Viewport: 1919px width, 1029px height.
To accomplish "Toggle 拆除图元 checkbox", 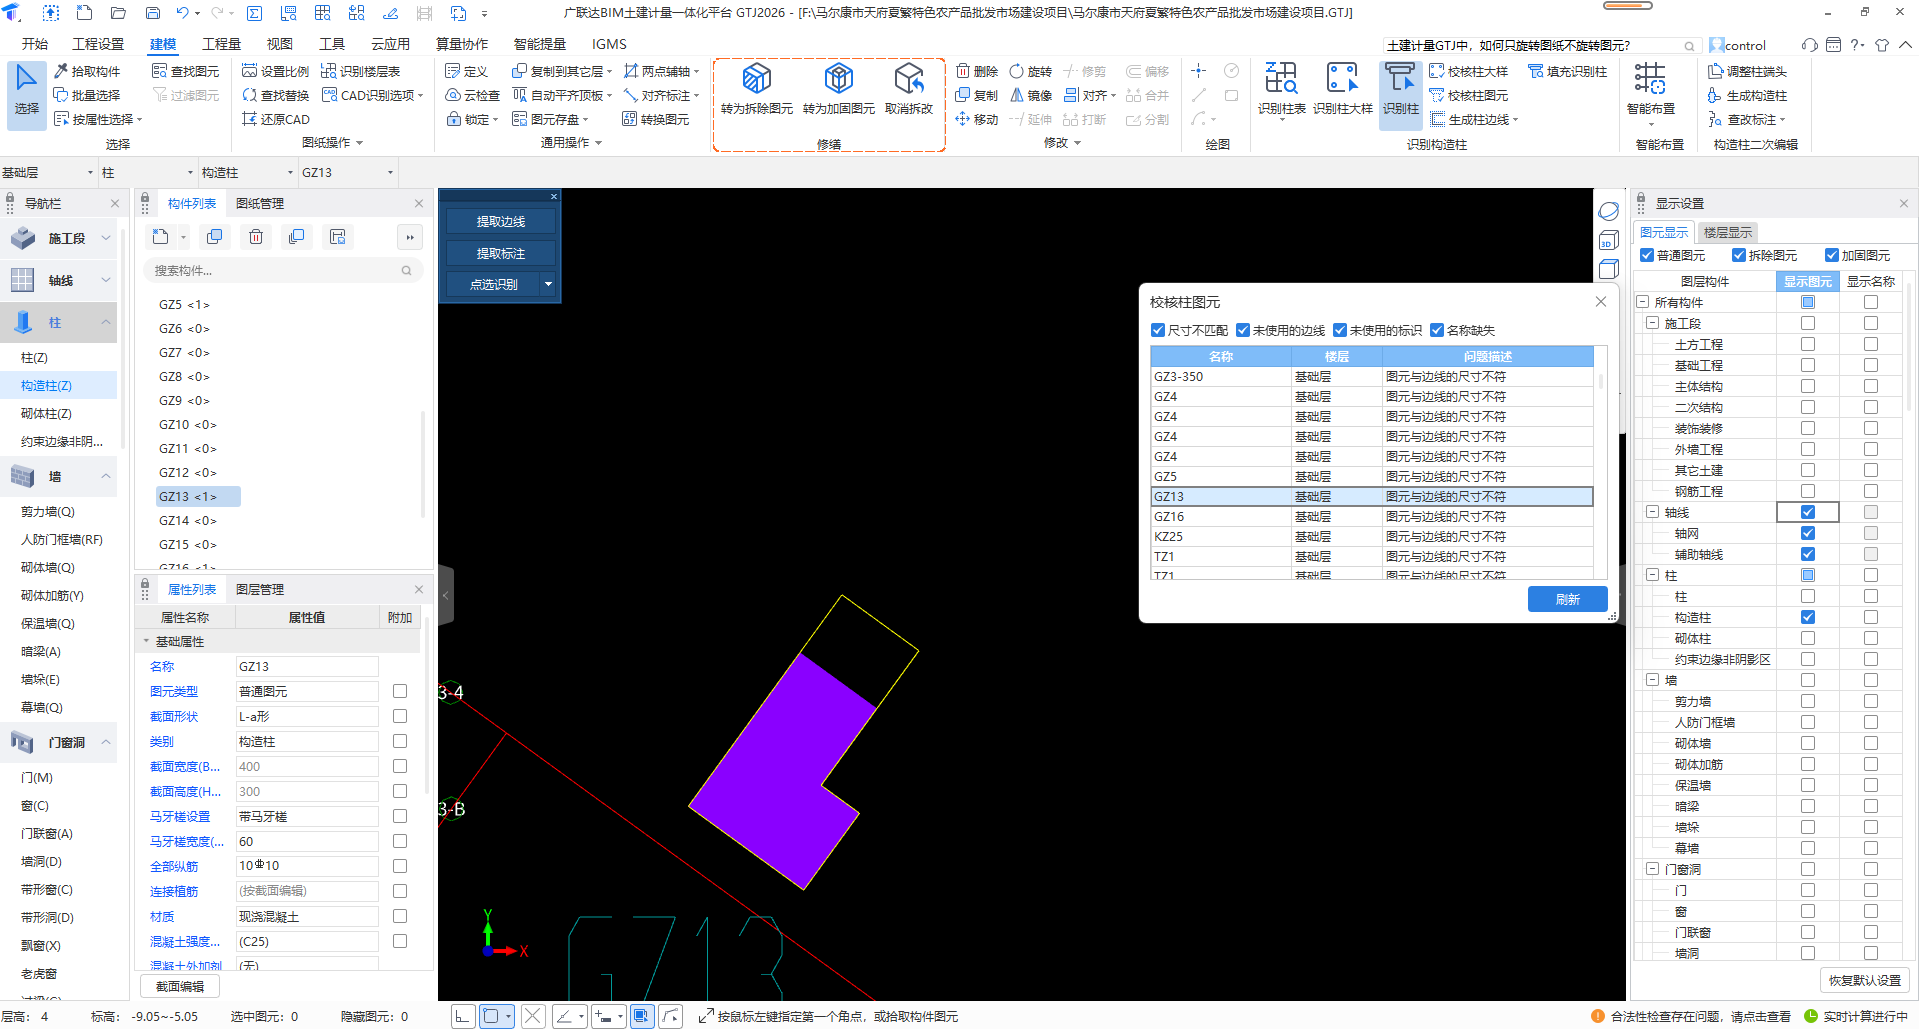I will click(x=1739, y=255).
